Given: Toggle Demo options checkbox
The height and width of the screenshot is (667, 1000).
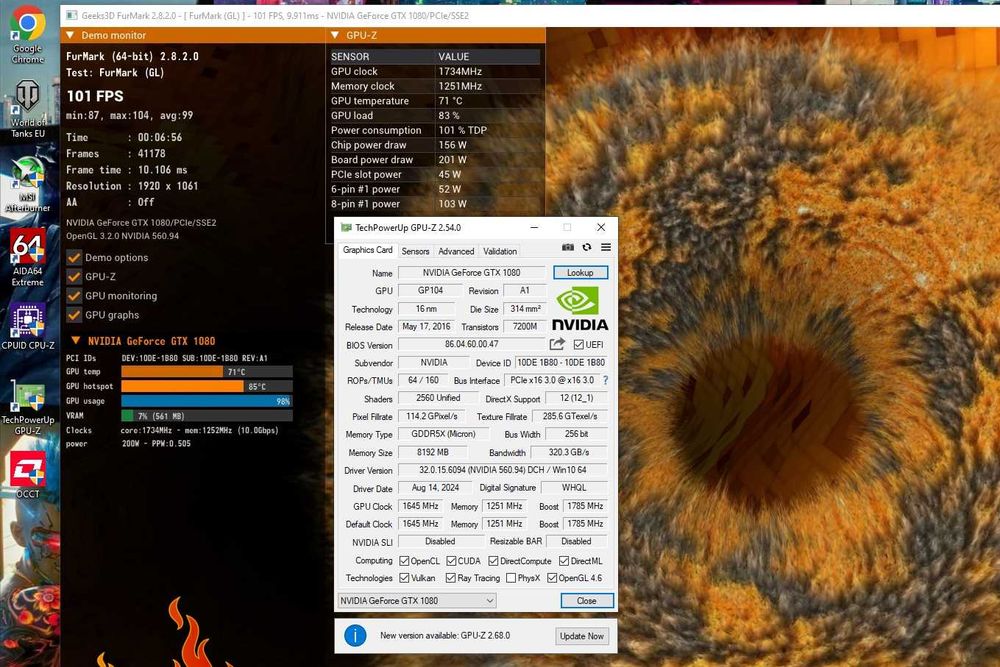Looking at the screenshot, I should click(x=74, y=258).
